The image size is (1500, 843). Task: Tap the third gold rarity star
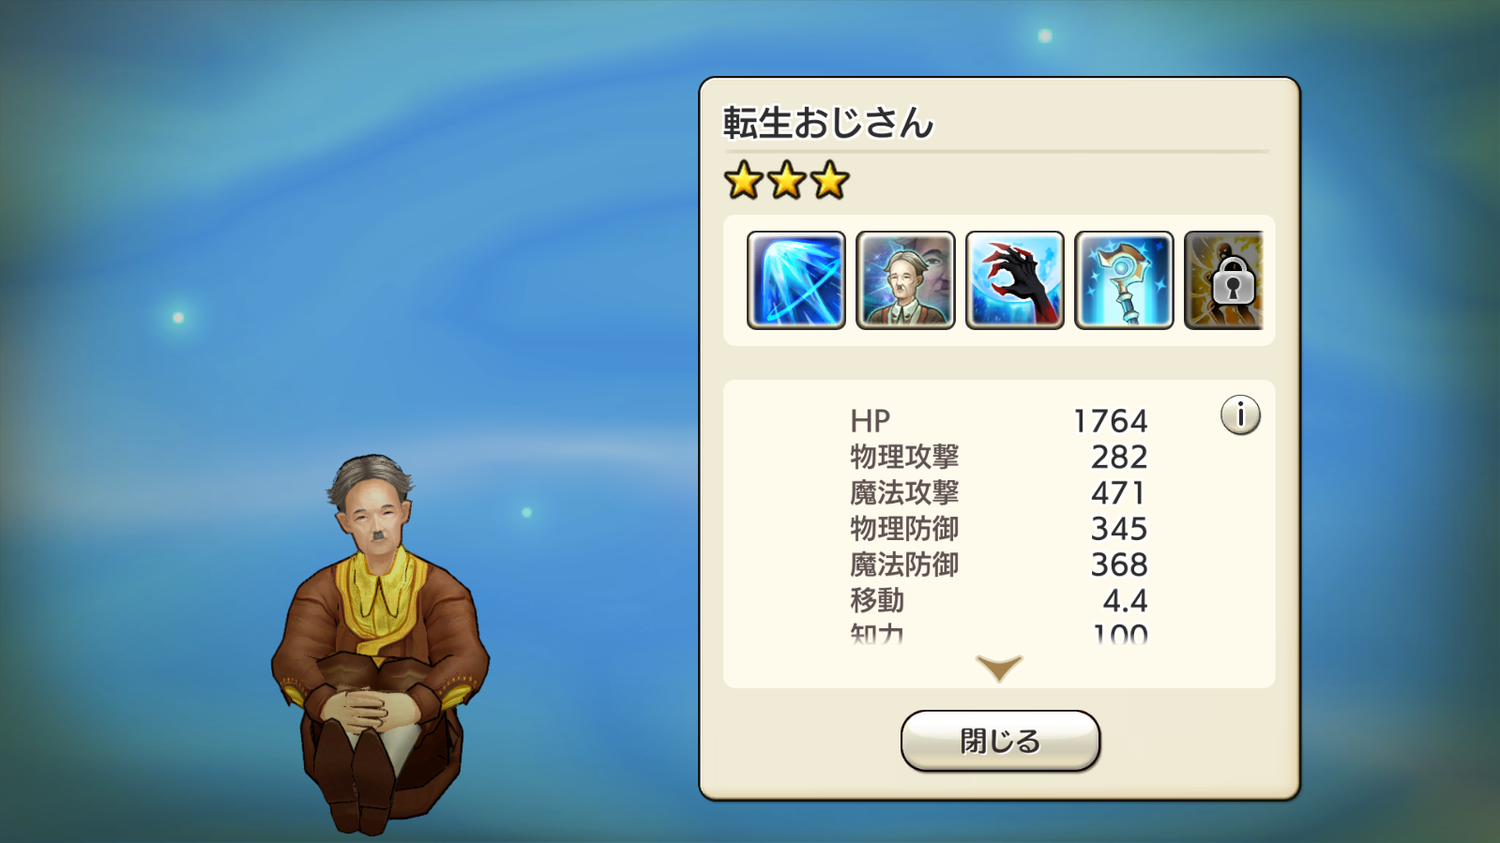830,181
